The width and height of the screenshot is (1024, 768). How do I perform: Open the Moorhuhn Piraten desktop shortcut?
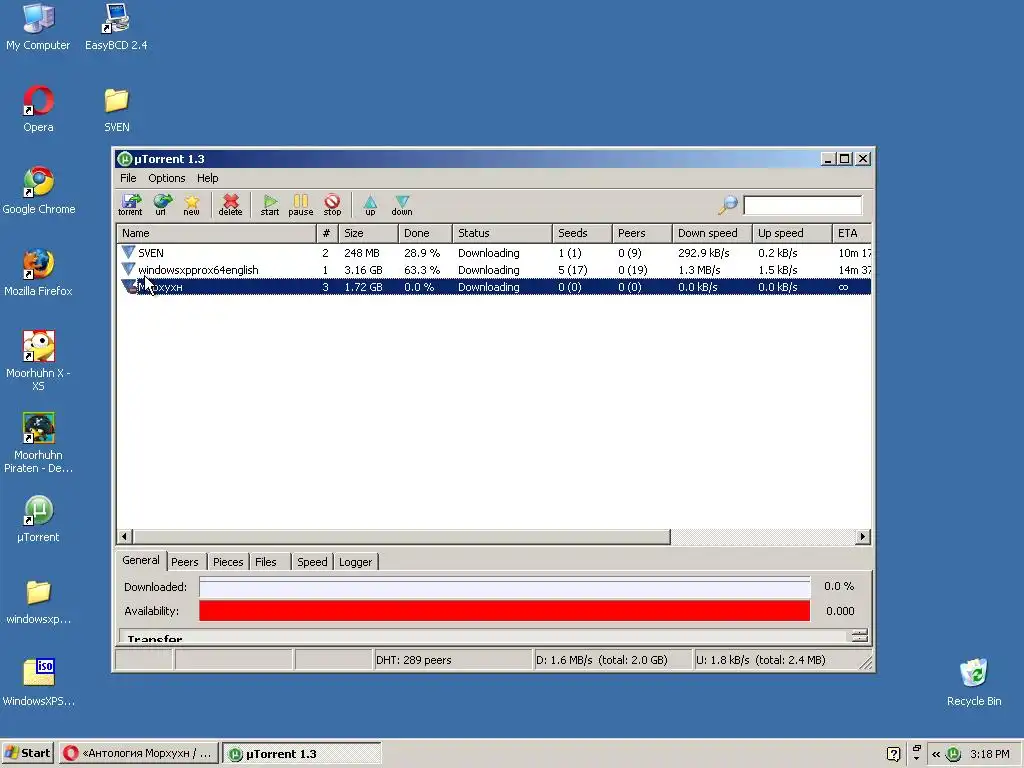[38, 443]
